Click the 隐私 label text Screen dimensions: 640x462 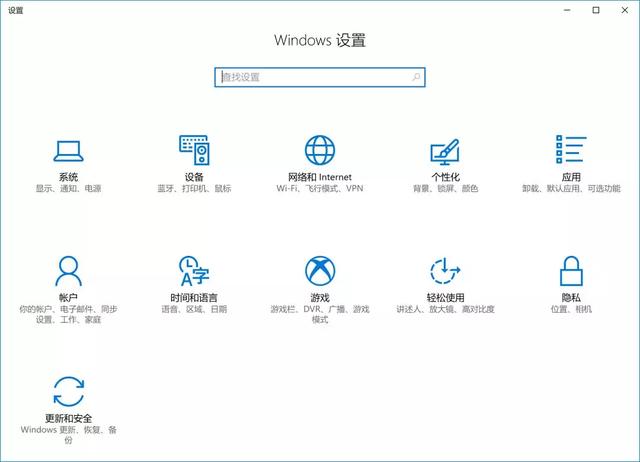(x=571, y=298)
